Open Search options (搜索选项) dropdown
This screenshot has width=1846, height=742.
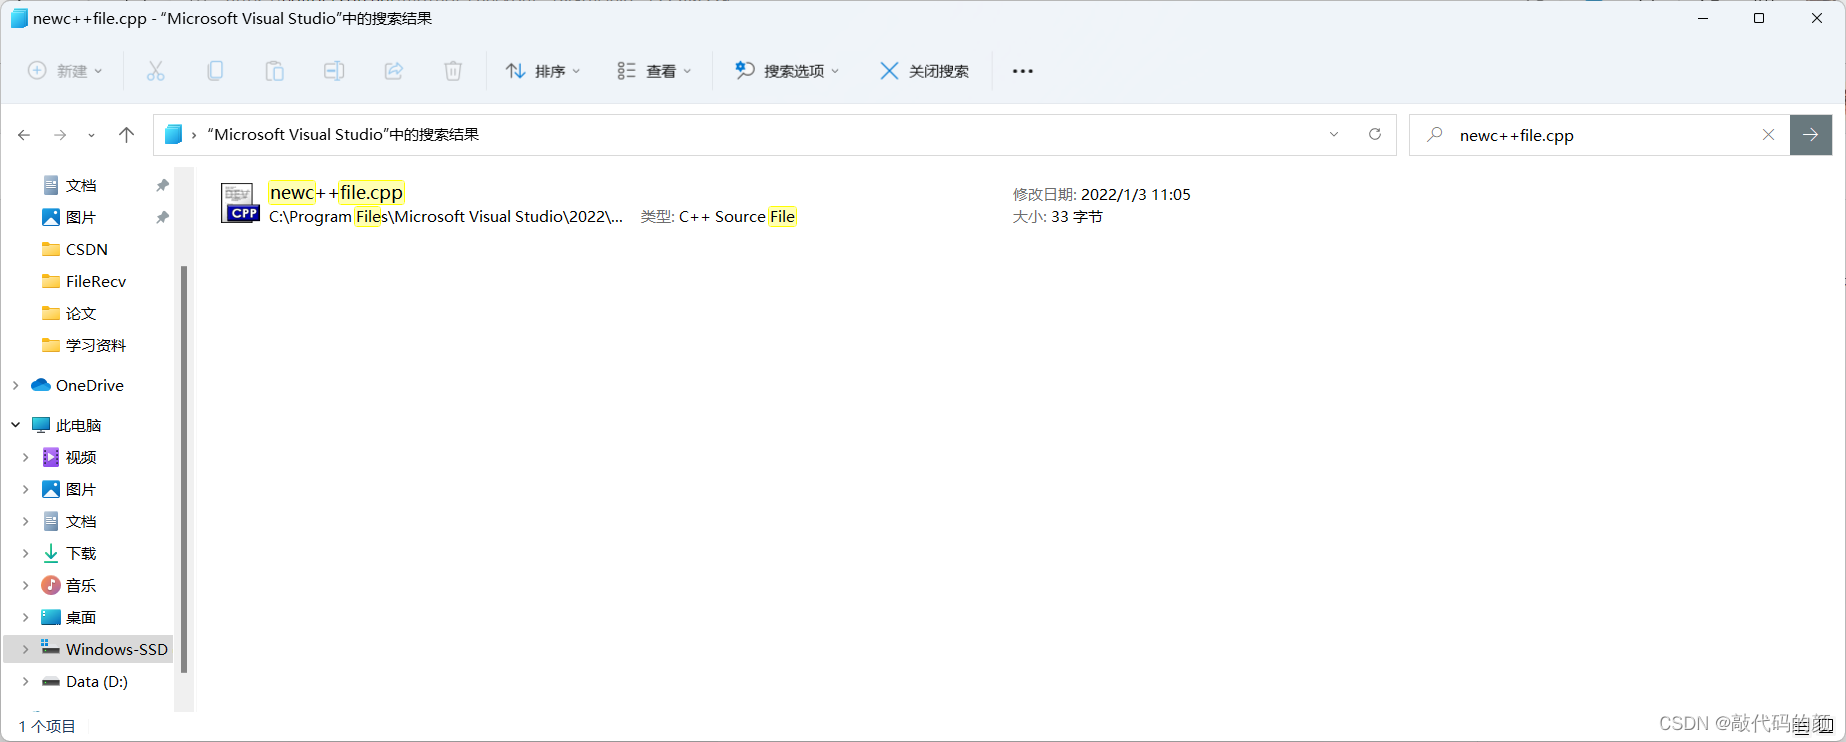point(787,71)
